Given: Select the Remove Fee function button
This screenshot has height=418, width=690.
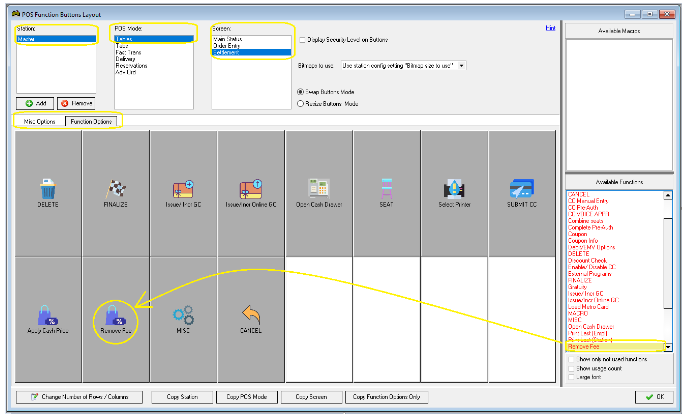Looking at the screenshot, I should (x=115, y=318).
